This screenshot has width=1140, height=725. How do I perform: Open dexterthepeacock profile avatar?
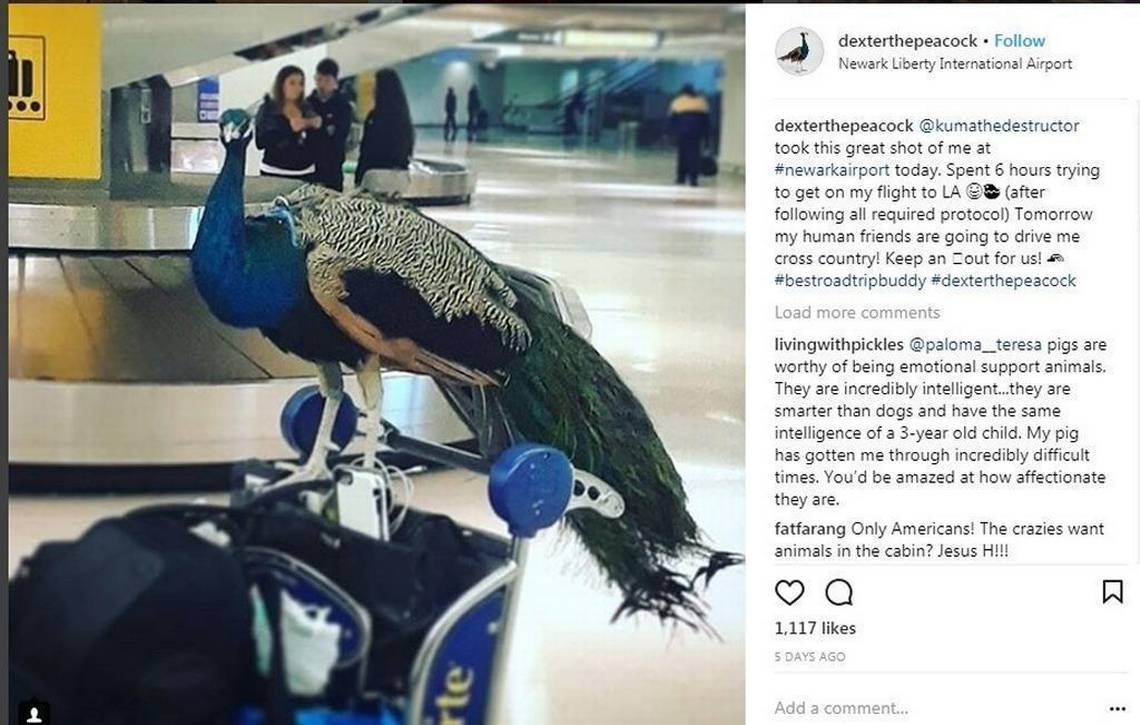[x=799, y=52]
